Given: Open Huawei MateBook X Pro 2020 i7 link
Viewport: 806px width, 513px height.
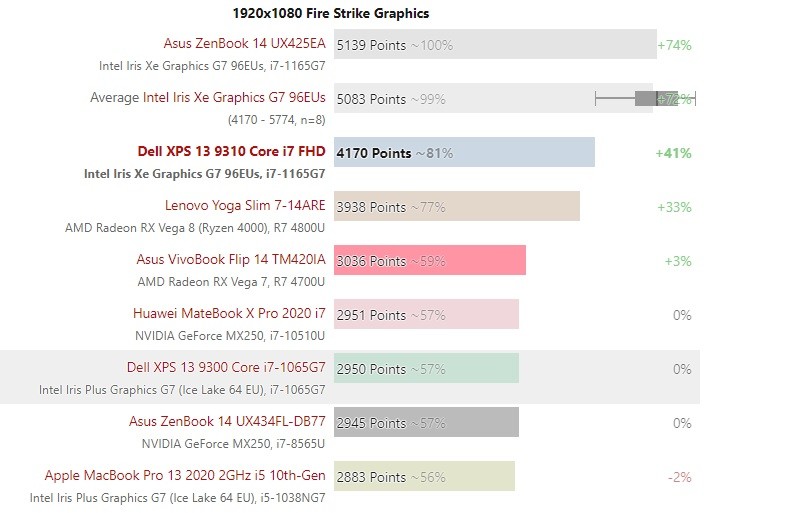Looking at the screenshot, I should (x=229, y=314).
